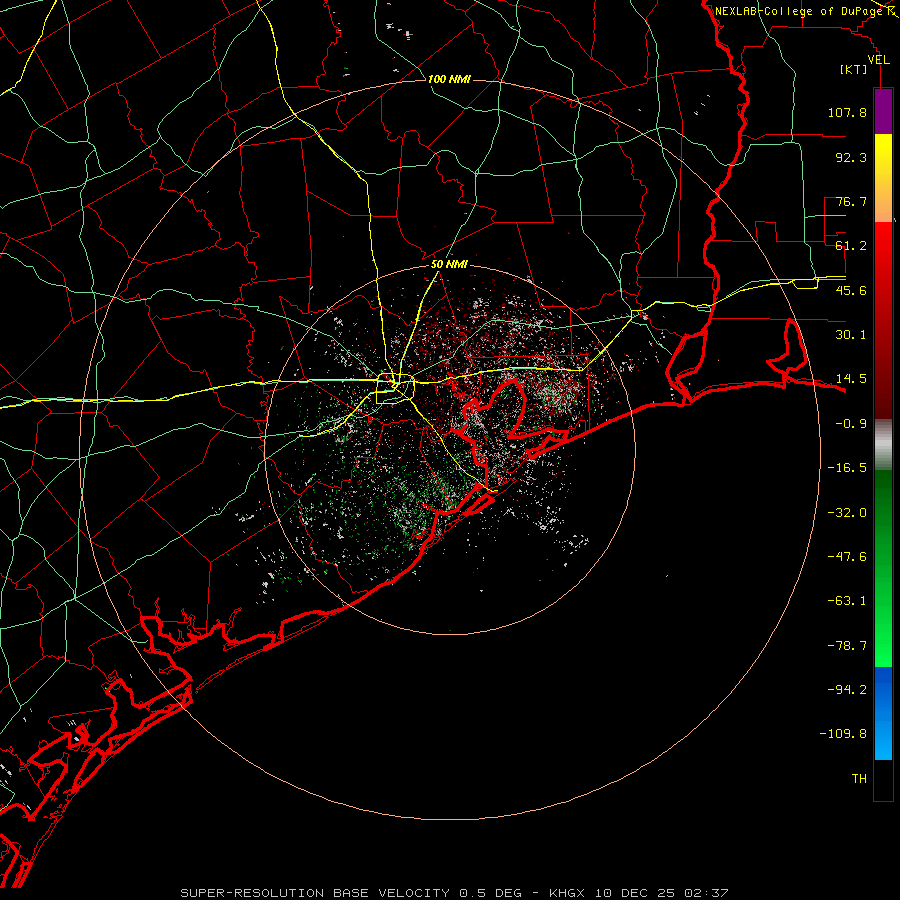Pick the bright green band of the velocity scale
Image resolution: width=900 pixels, height=900 pixels.
883,568
